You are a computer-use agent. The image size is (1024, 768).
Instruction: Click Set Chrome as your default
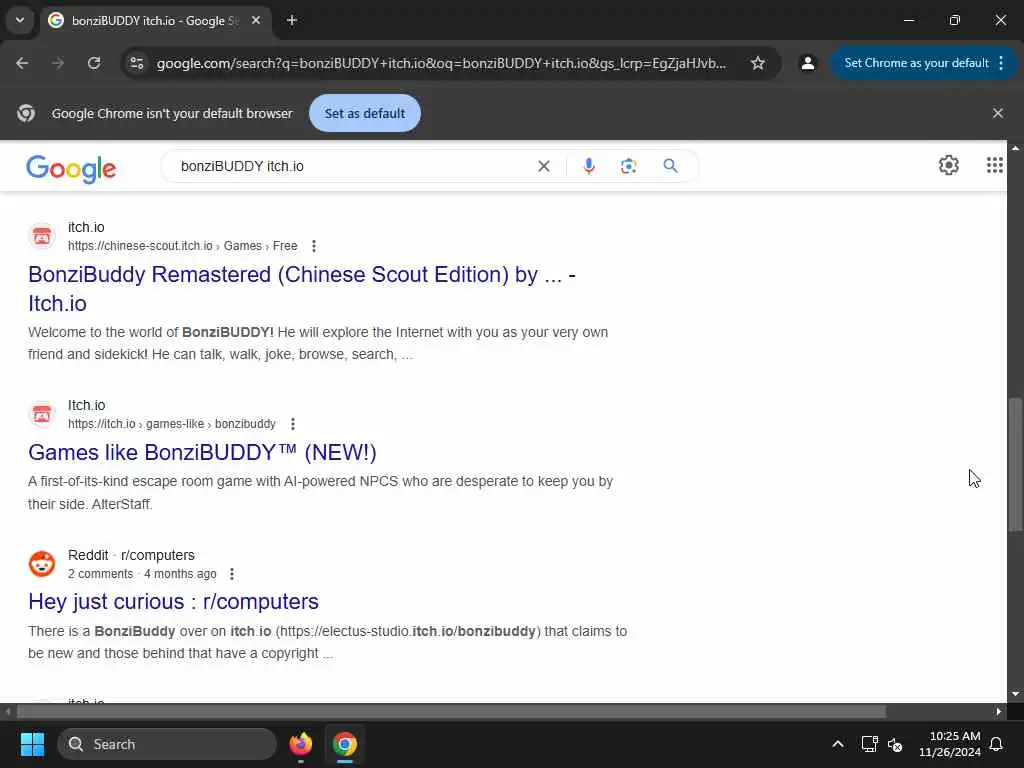[916, 63]
